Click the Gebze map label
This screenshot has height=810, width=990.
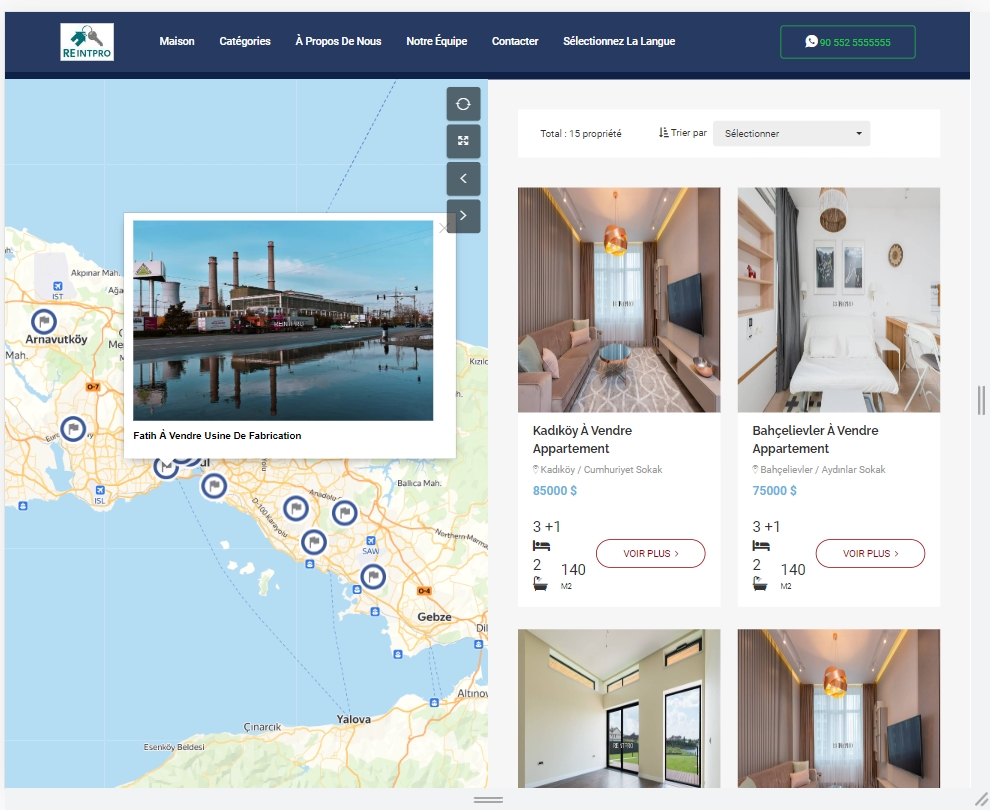coord(434,617)
